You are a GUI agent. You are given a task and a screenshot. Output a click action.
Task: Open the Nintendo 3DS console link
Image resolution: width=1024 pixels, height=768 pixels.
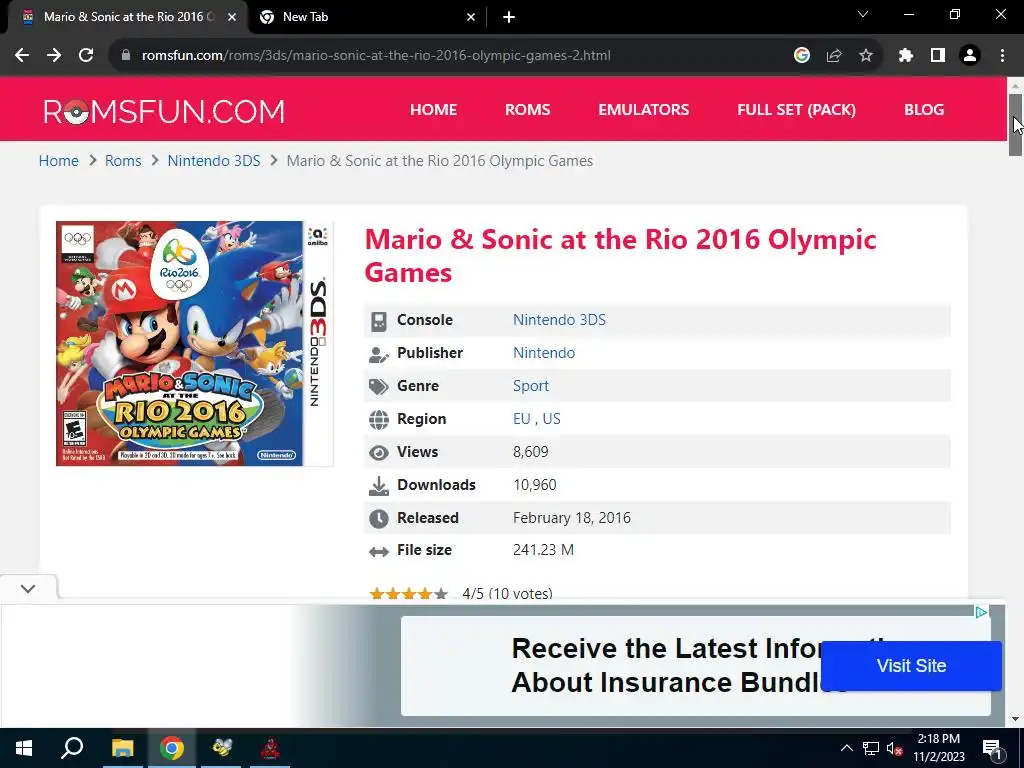559,319
